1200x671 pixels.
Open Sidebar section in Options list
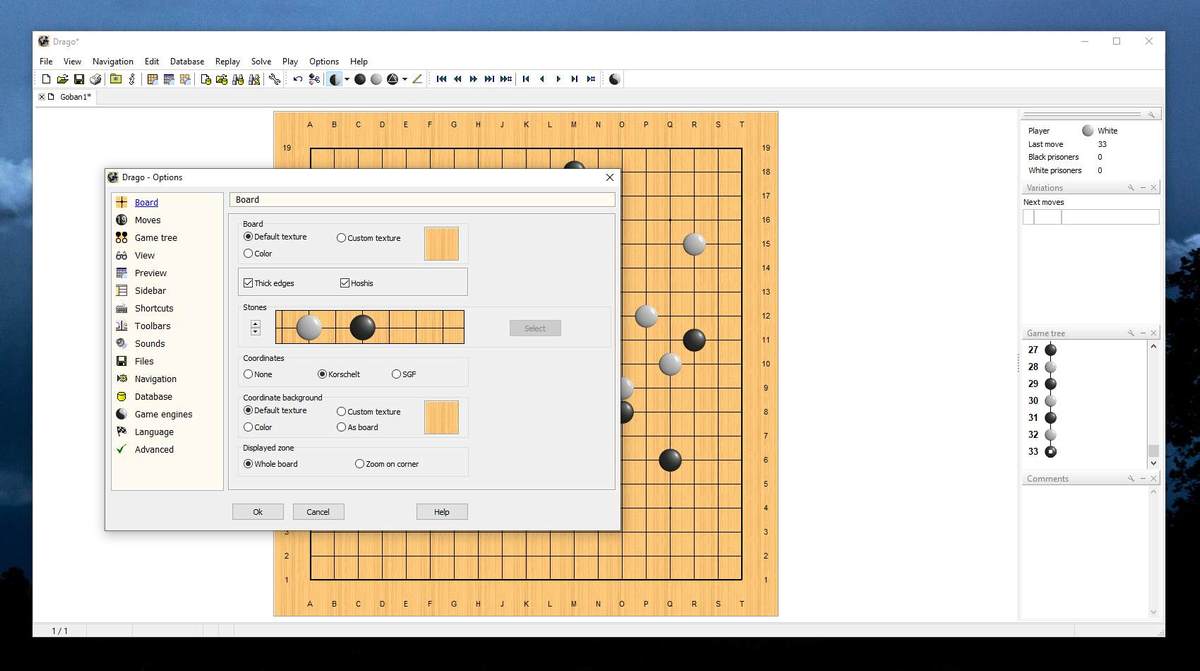tap(150, 291)
